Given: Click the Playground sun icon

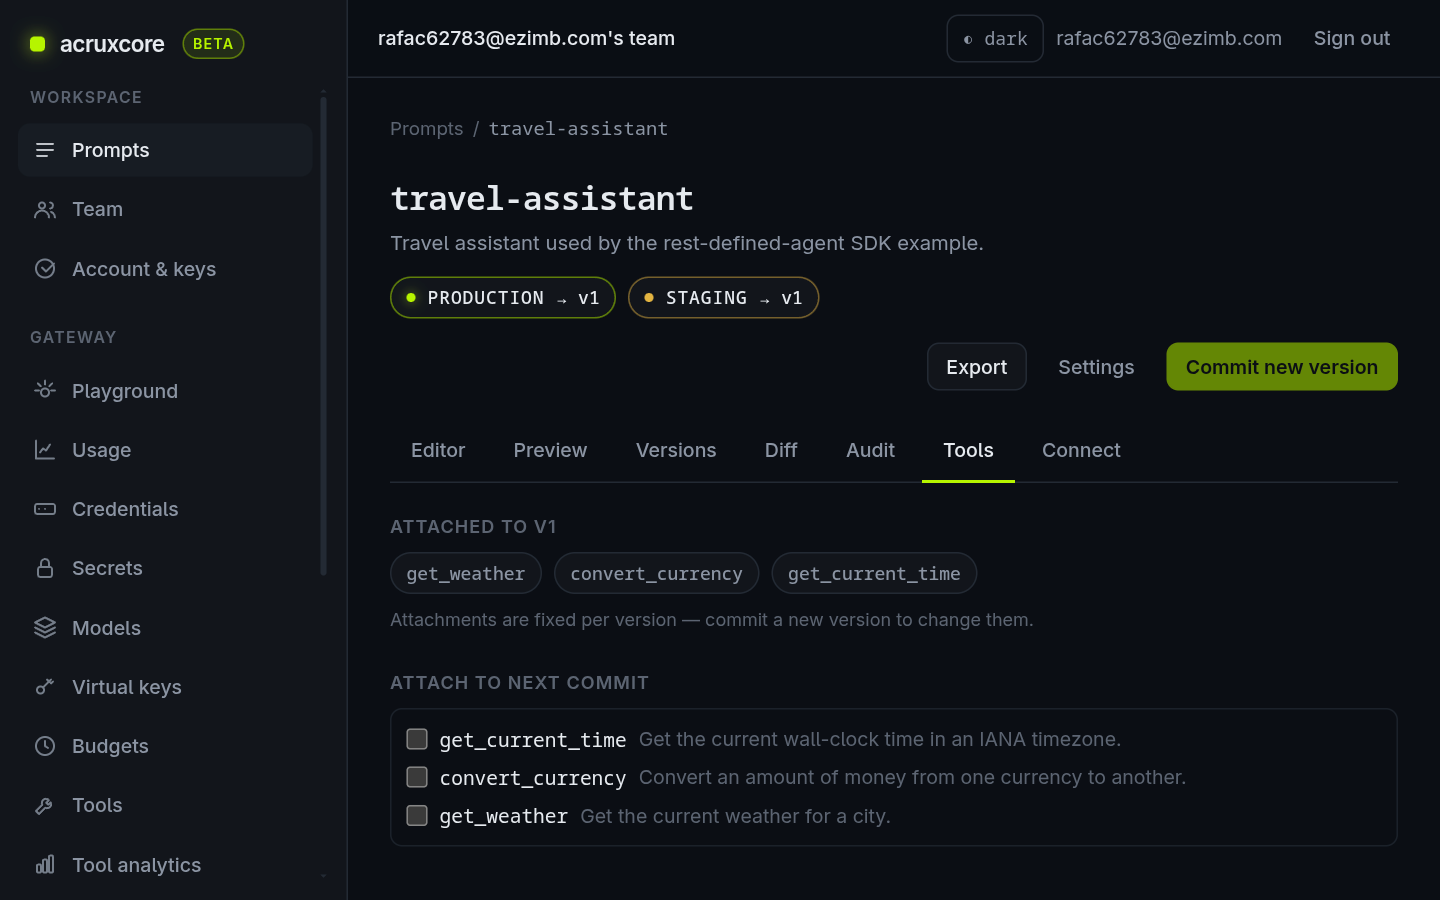Looking at the screenshot, I should pos(45,390).
